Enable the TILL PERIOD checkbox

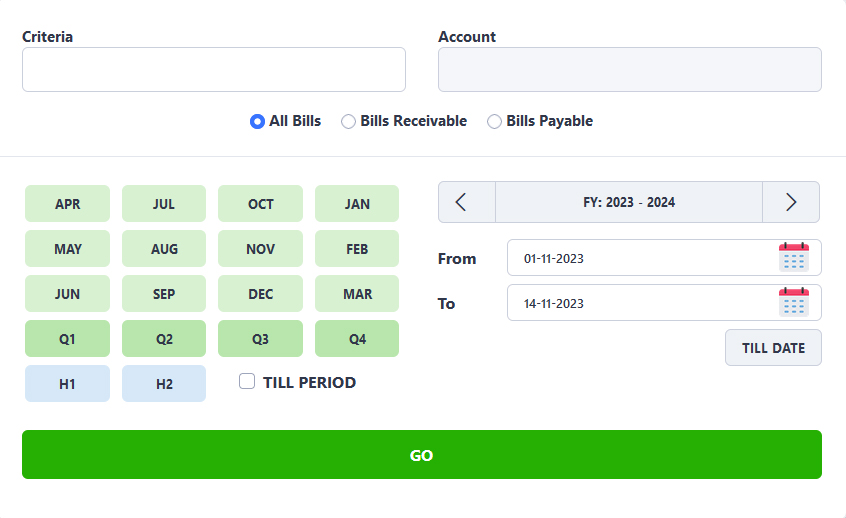tap(247, 381)
